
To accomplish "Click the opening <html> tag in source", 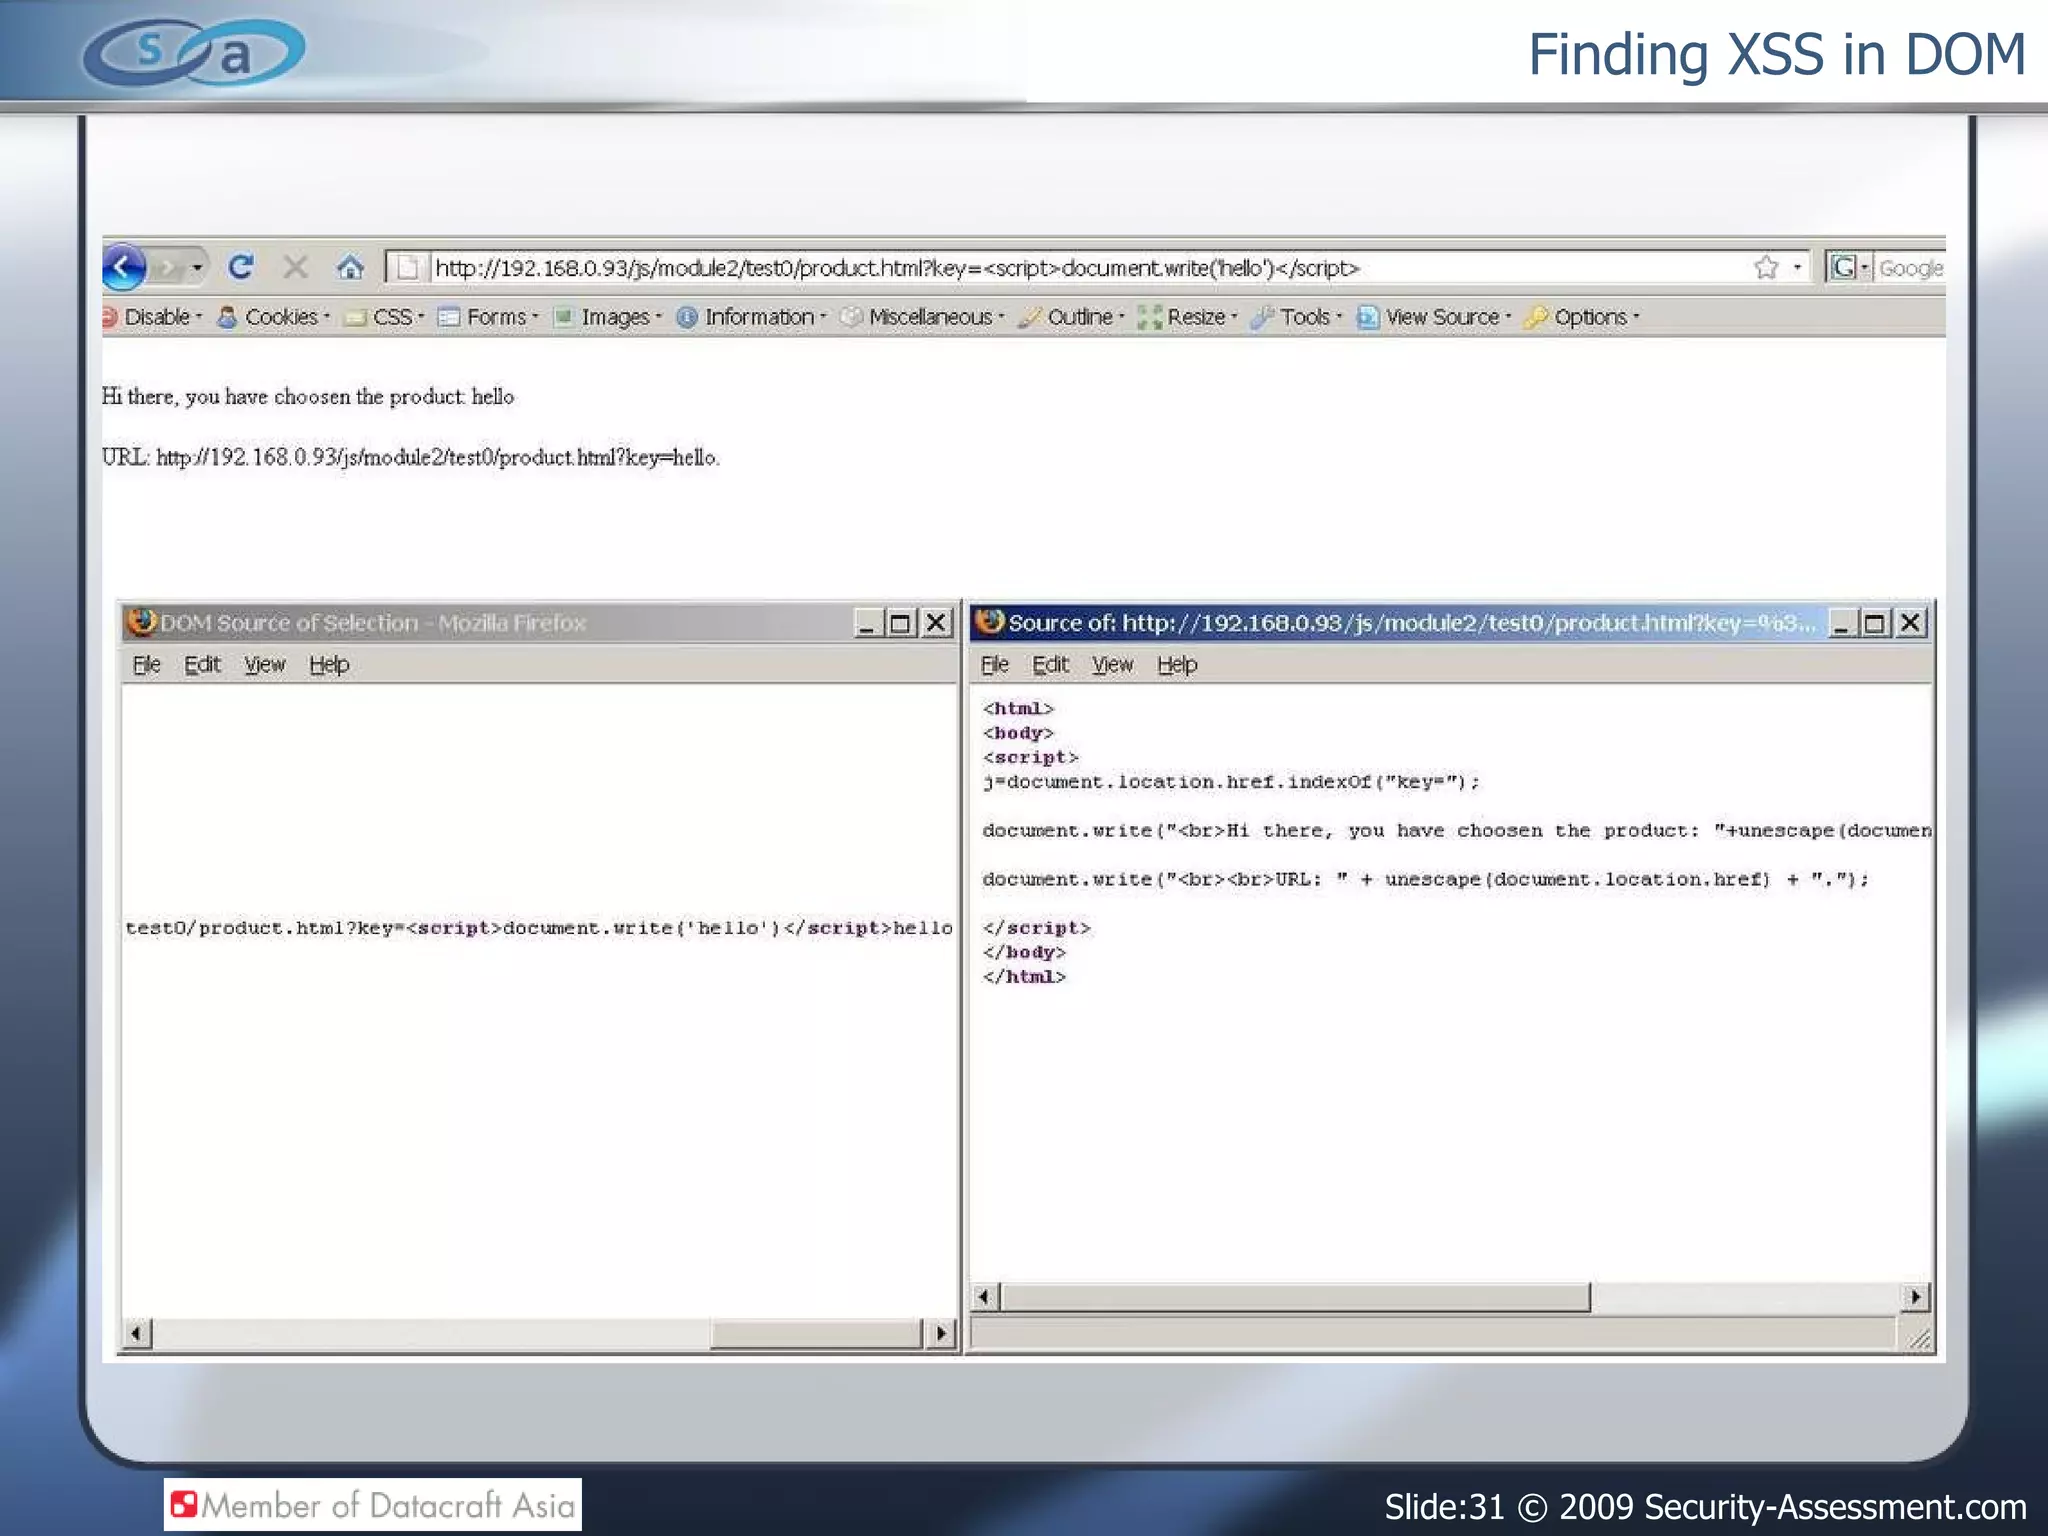I will coord(1018,709).
